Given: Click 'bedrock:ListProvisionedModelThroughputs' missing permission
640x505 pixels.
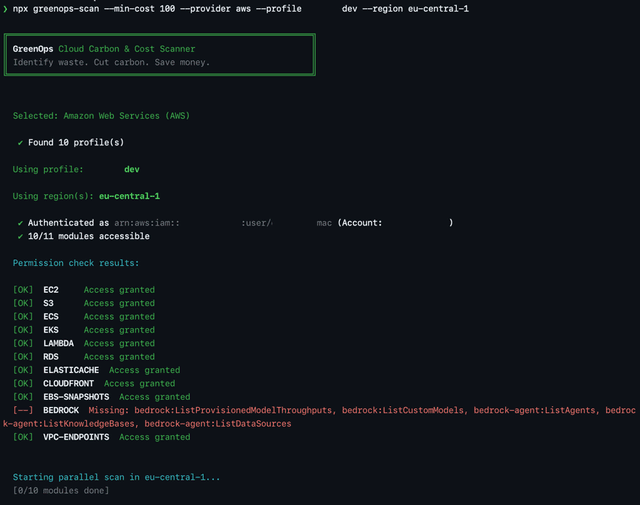Looking at the screenshot, I should coord(233,410).
